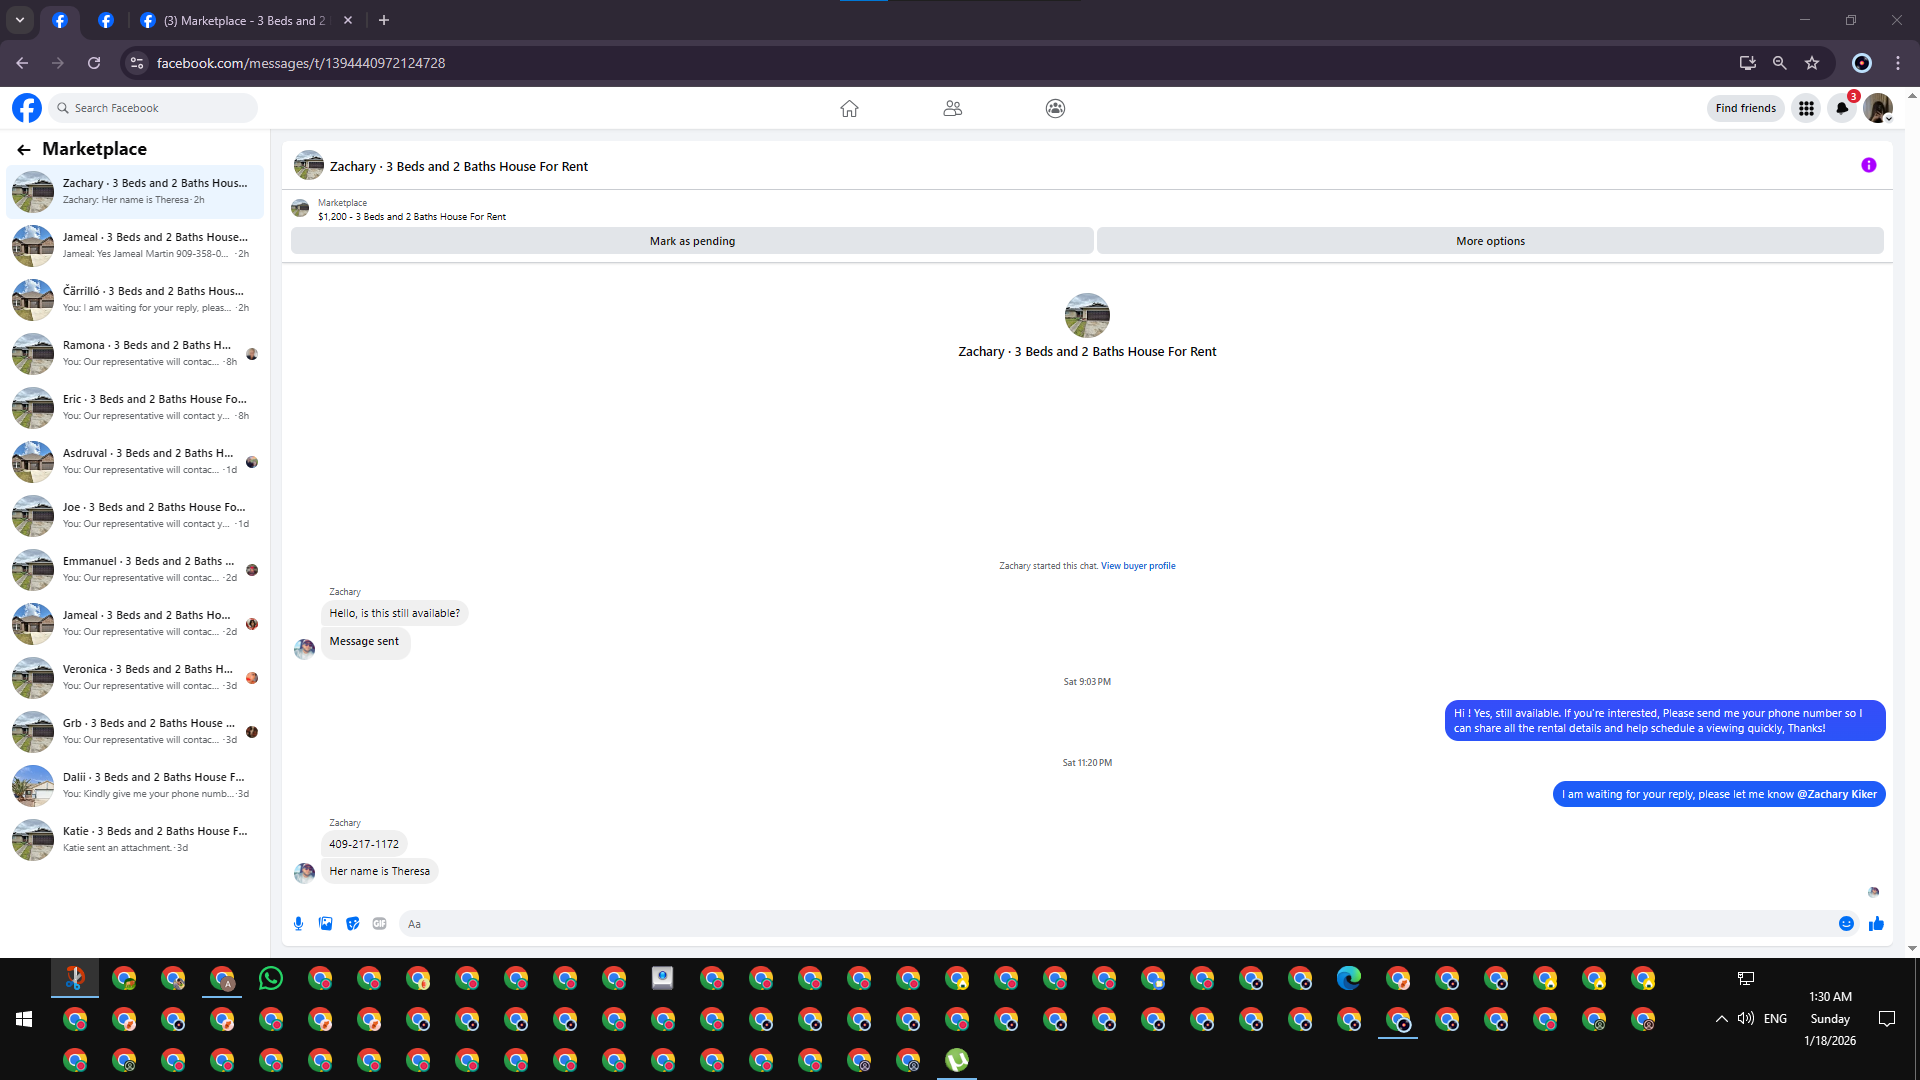The image size is (1920, 1080).
Task: Expand the browser tab search chevron
Action: [20, 20]
